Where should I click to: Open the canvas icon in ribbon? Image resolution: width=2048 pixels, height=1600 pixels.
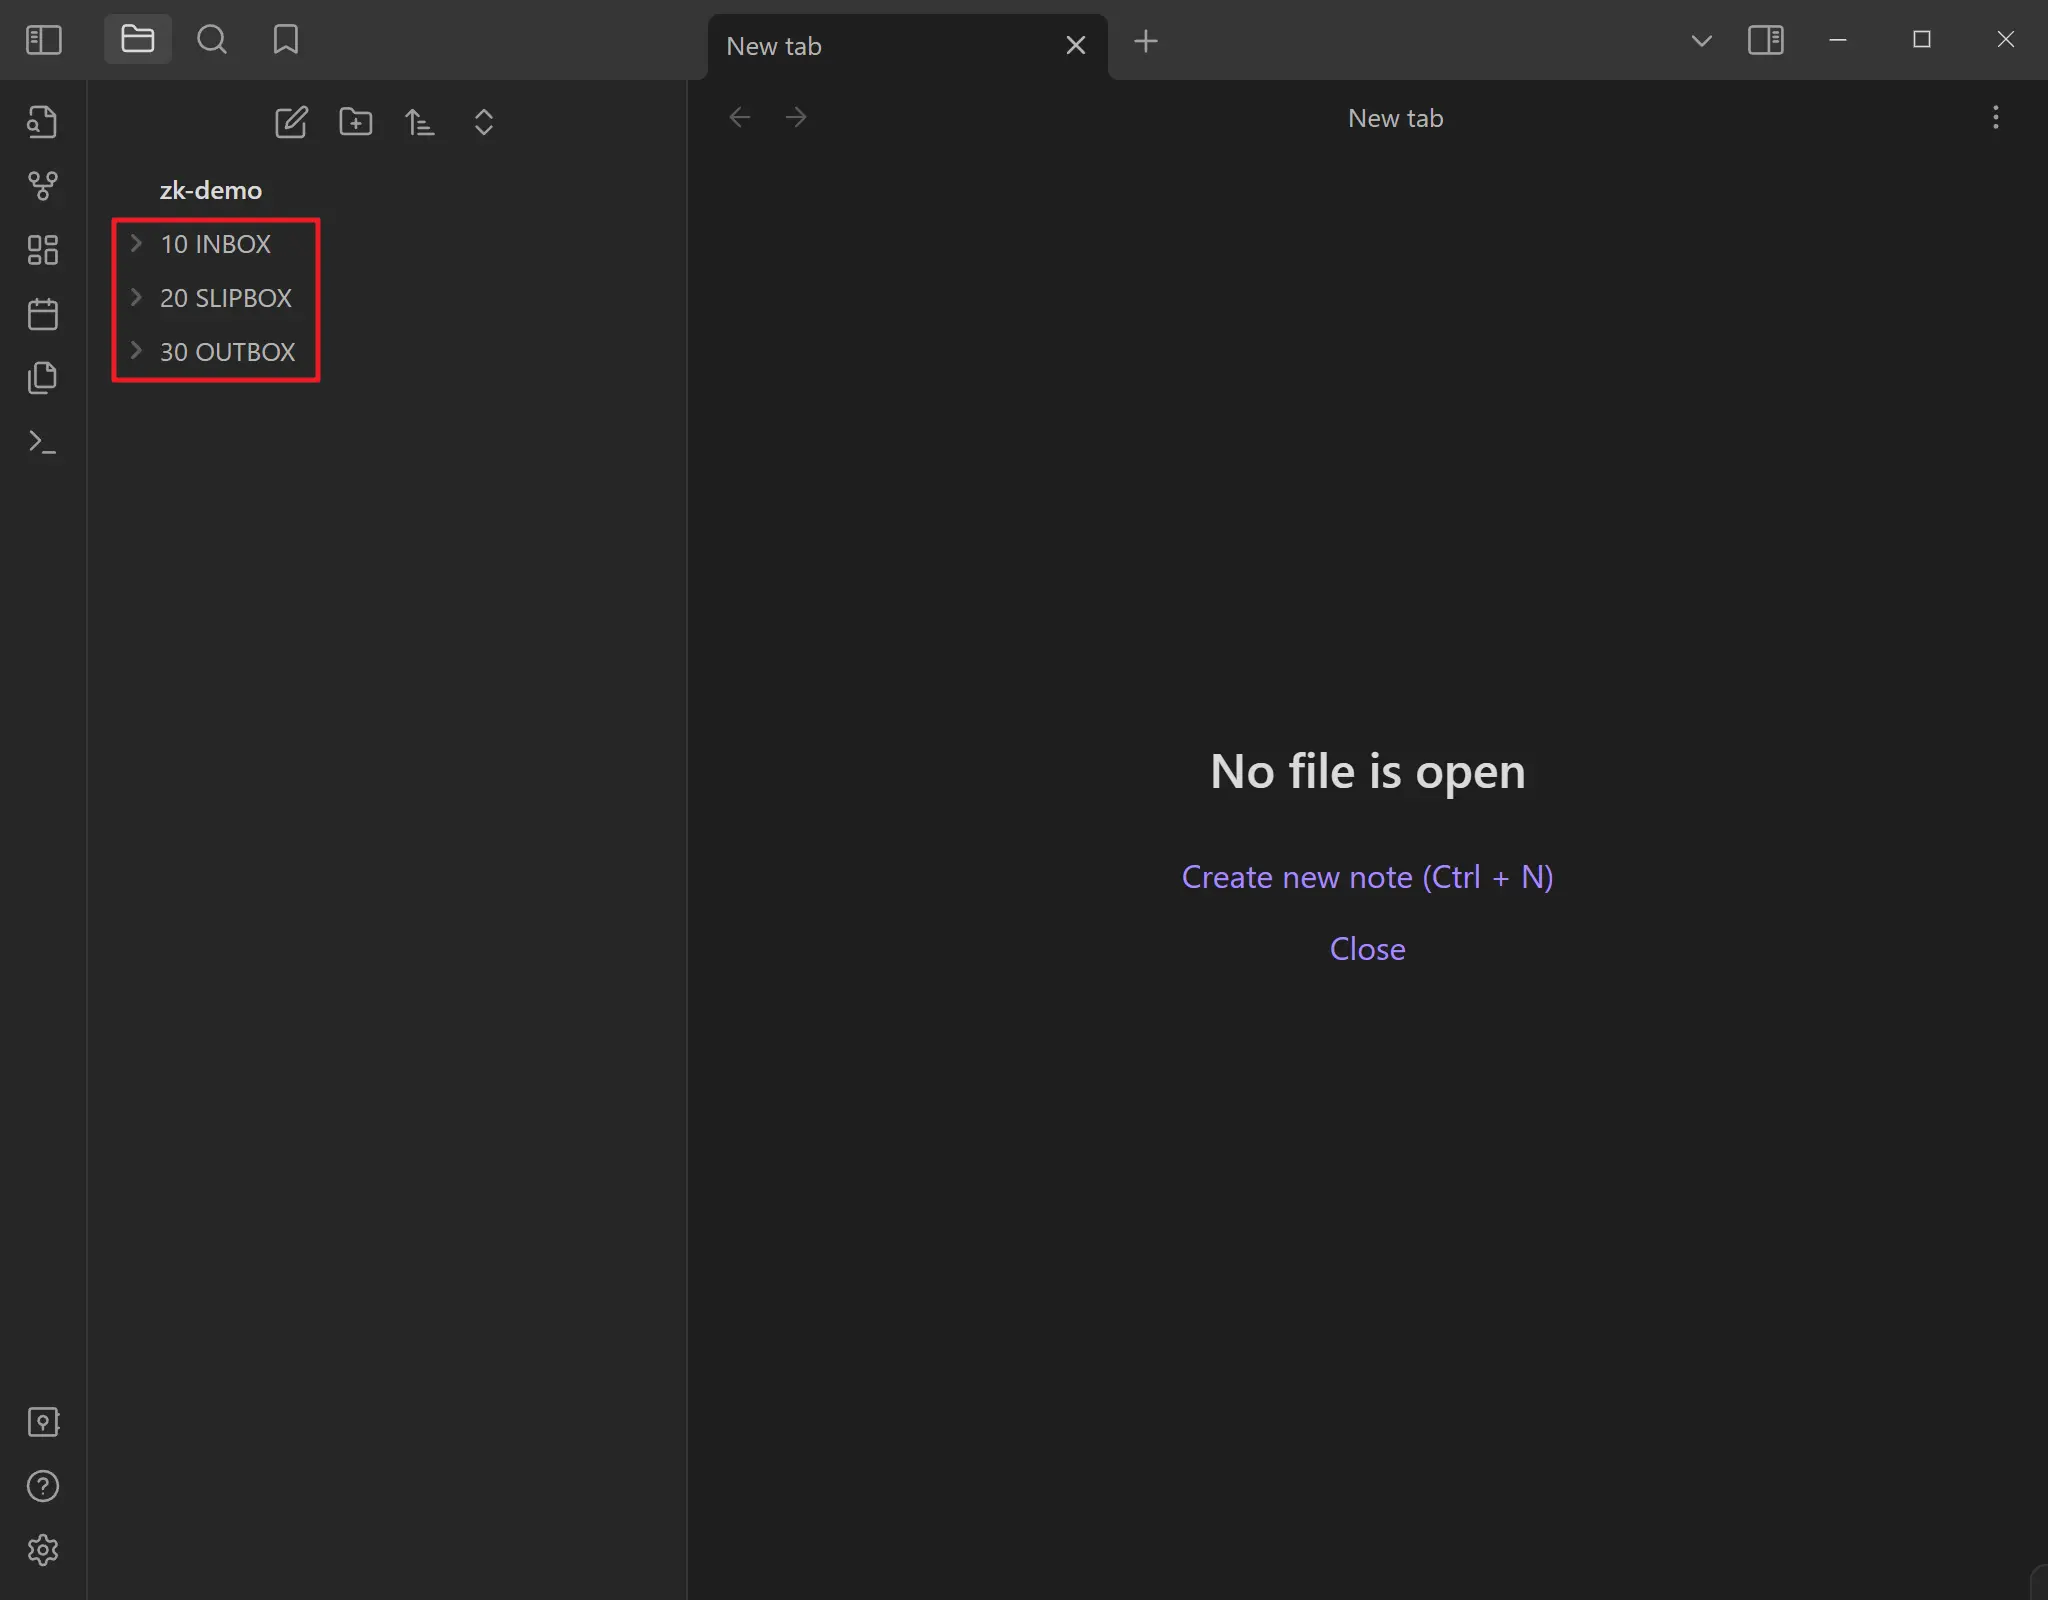(42, 250)
